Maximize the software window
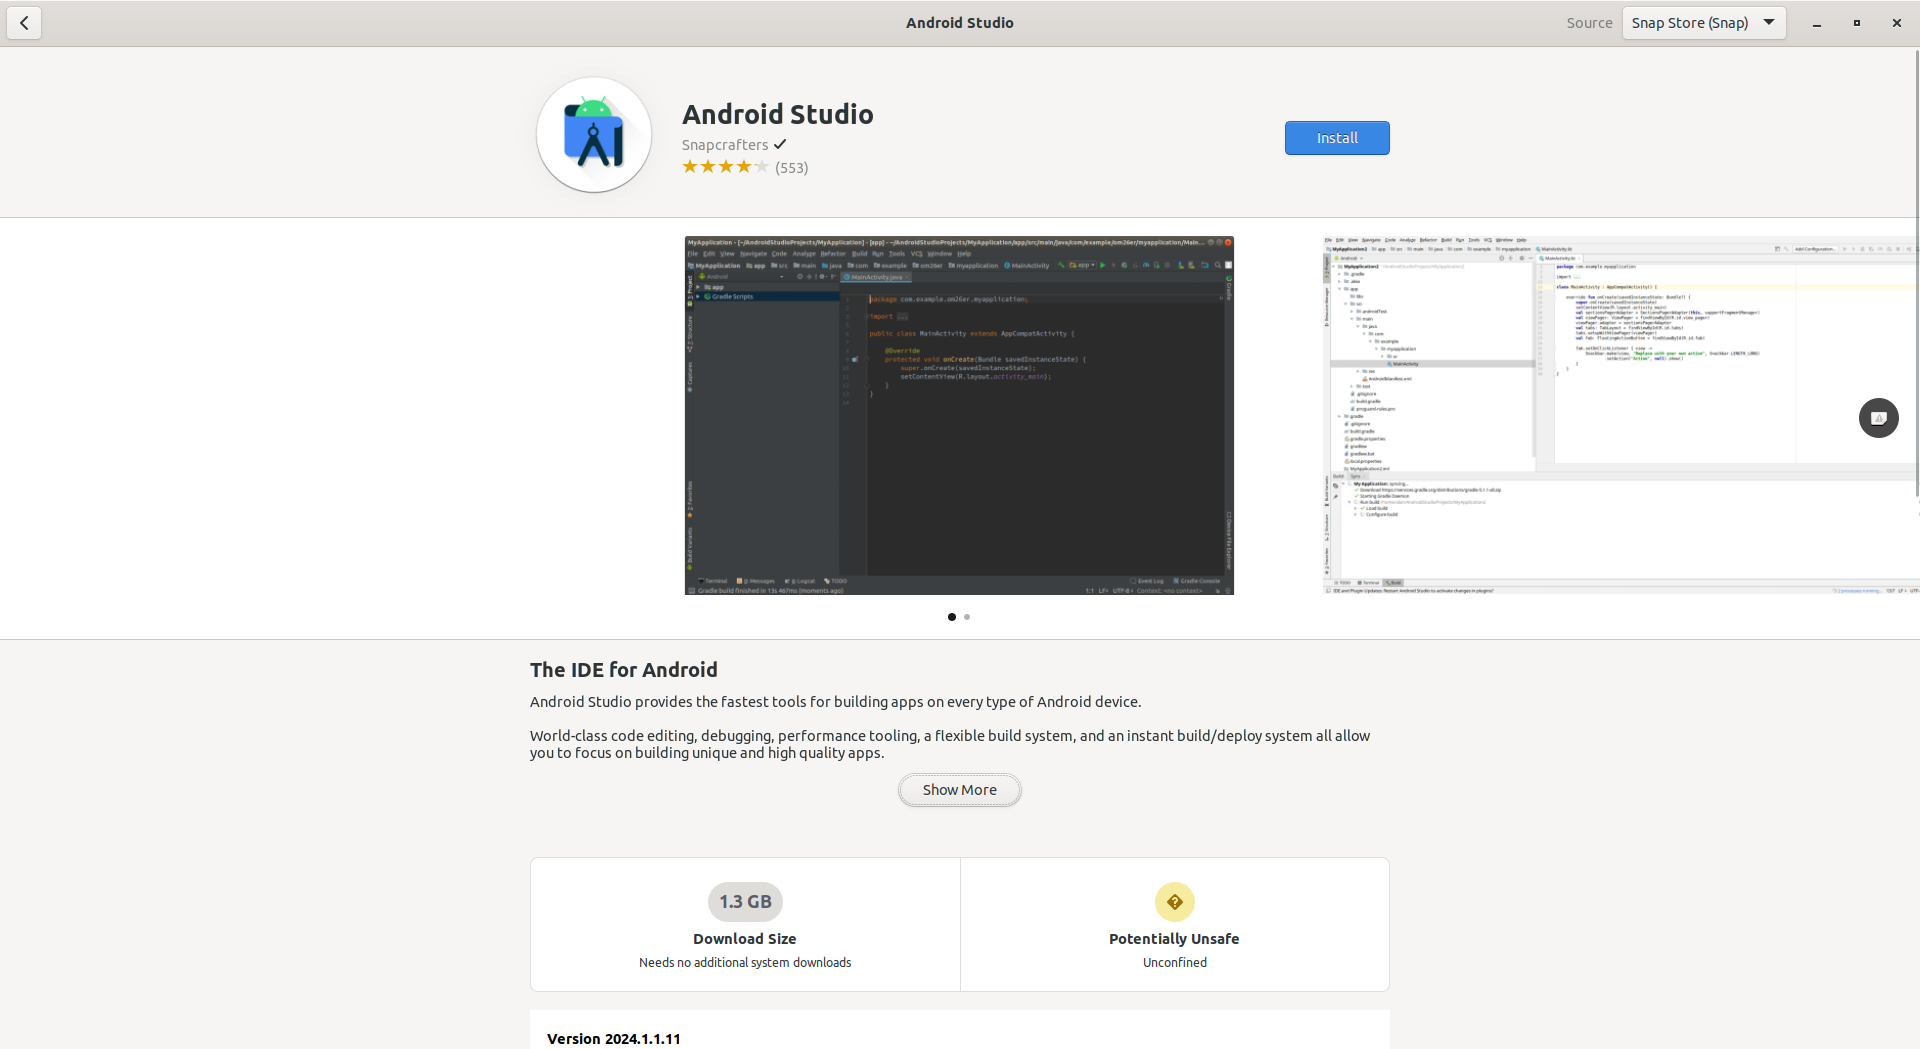The height and width of the screenshot is (1049, 1920). pyautogui.click(x=1857, y=23)
